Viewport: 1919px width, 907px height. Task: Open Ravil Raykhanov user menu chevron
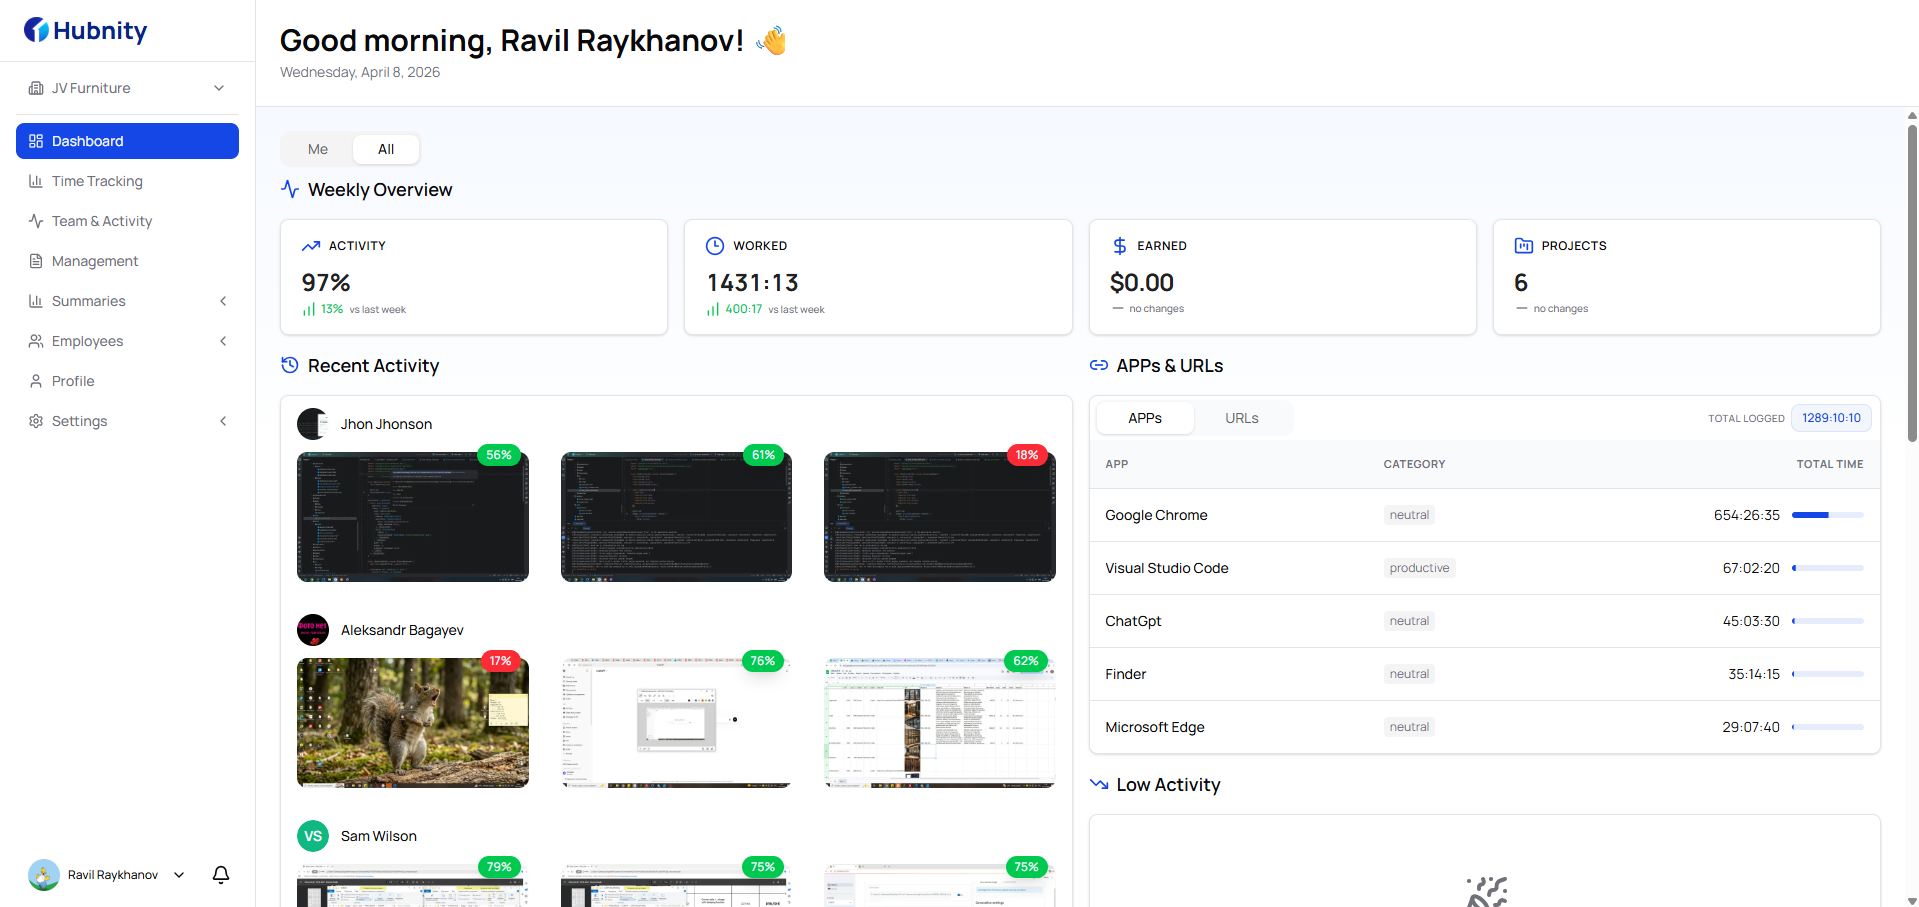[x=179, y=875]
